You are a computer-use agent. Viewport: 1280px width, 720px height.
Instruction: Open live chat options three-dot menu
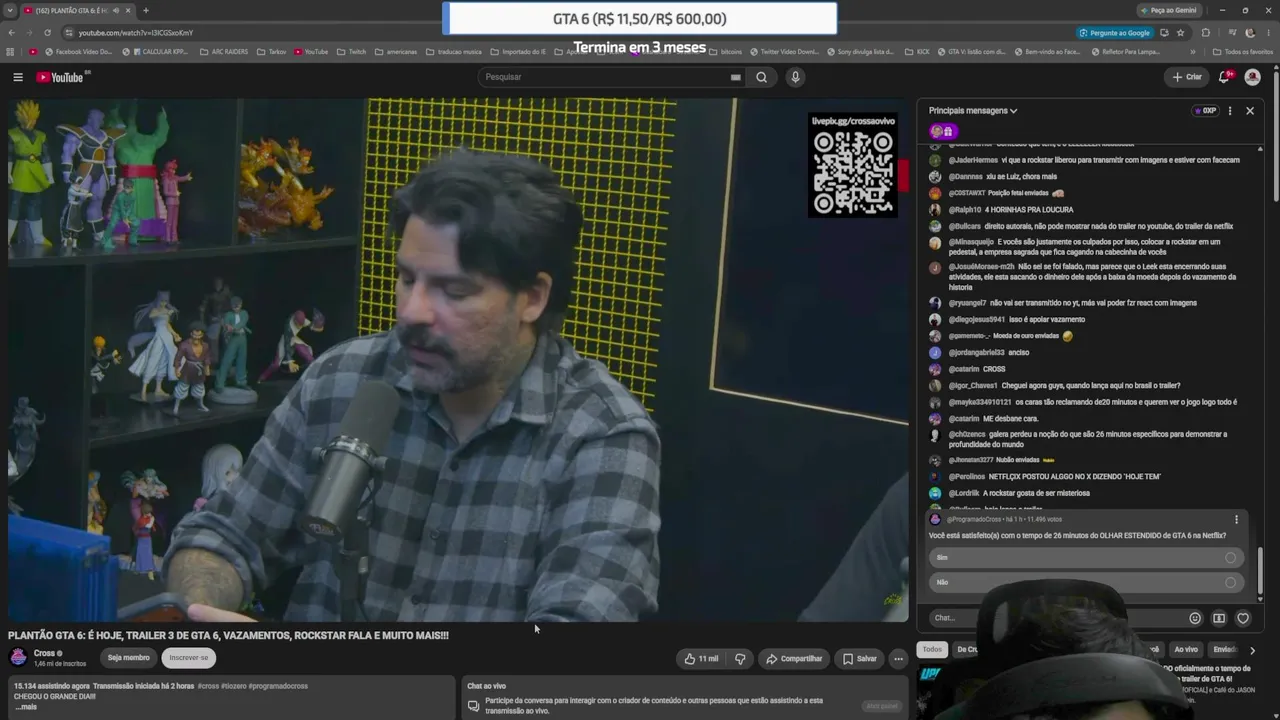tap(1230, 111)
